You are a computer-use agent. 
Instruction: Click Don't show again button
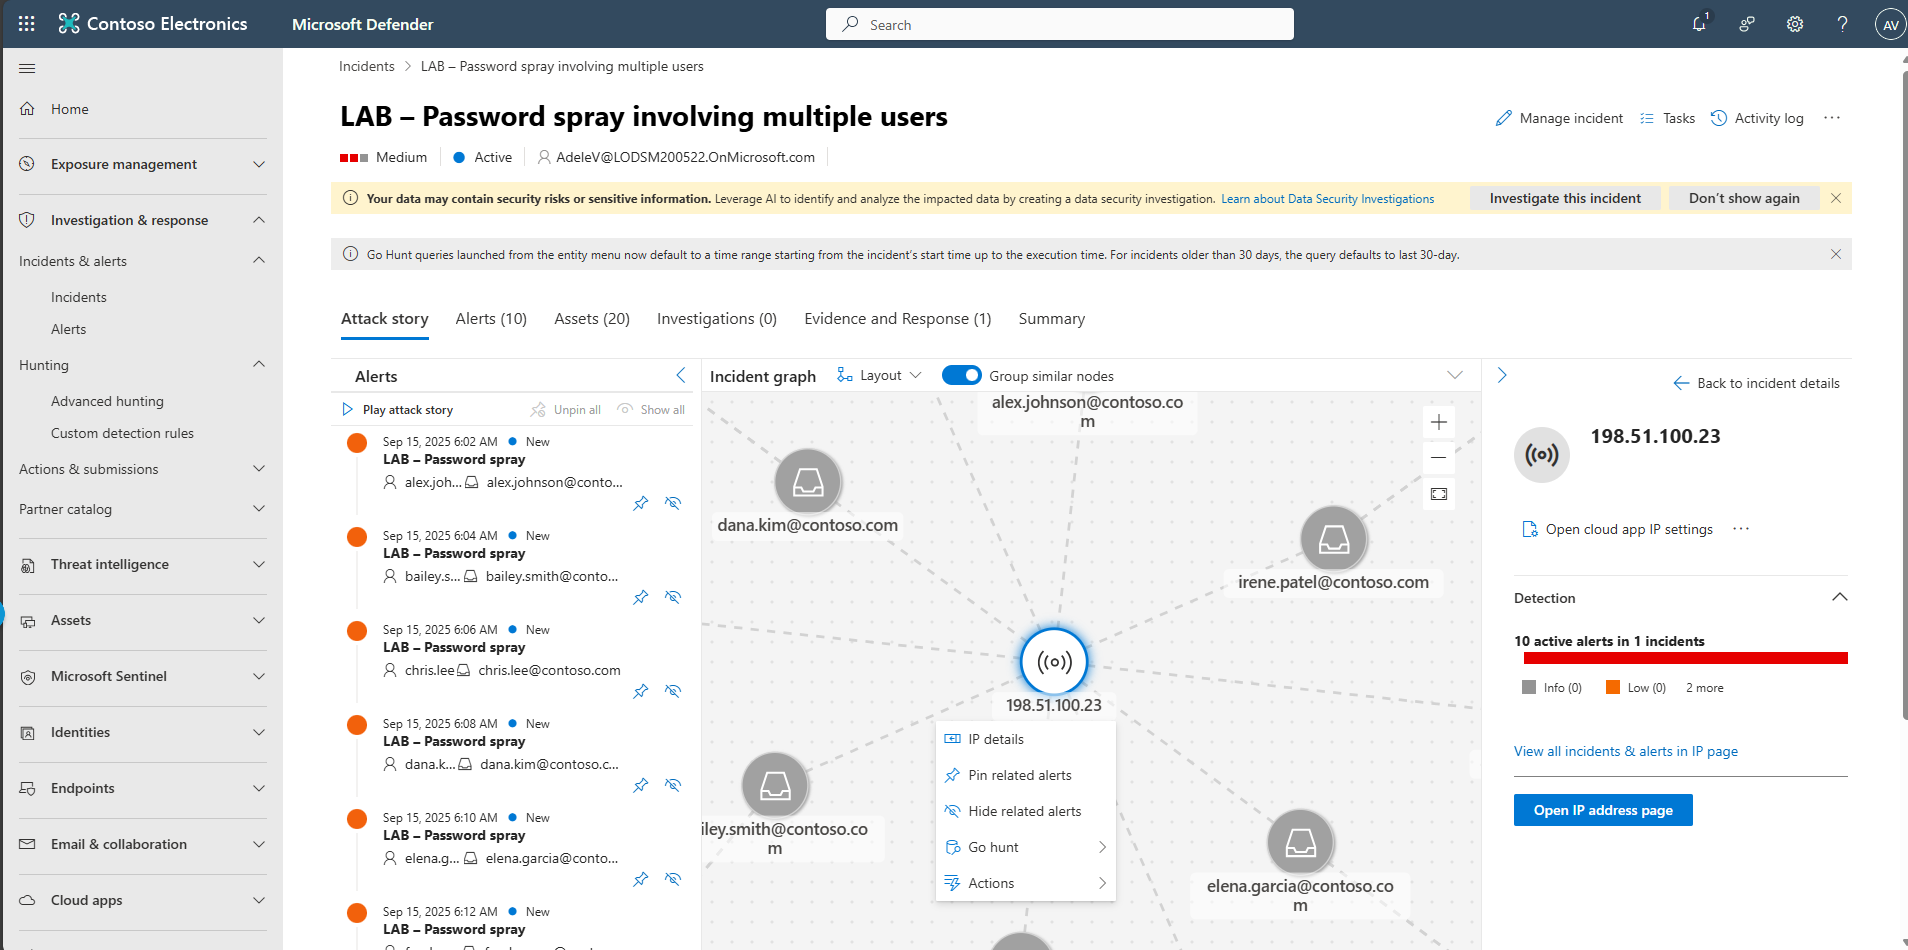1744,198
